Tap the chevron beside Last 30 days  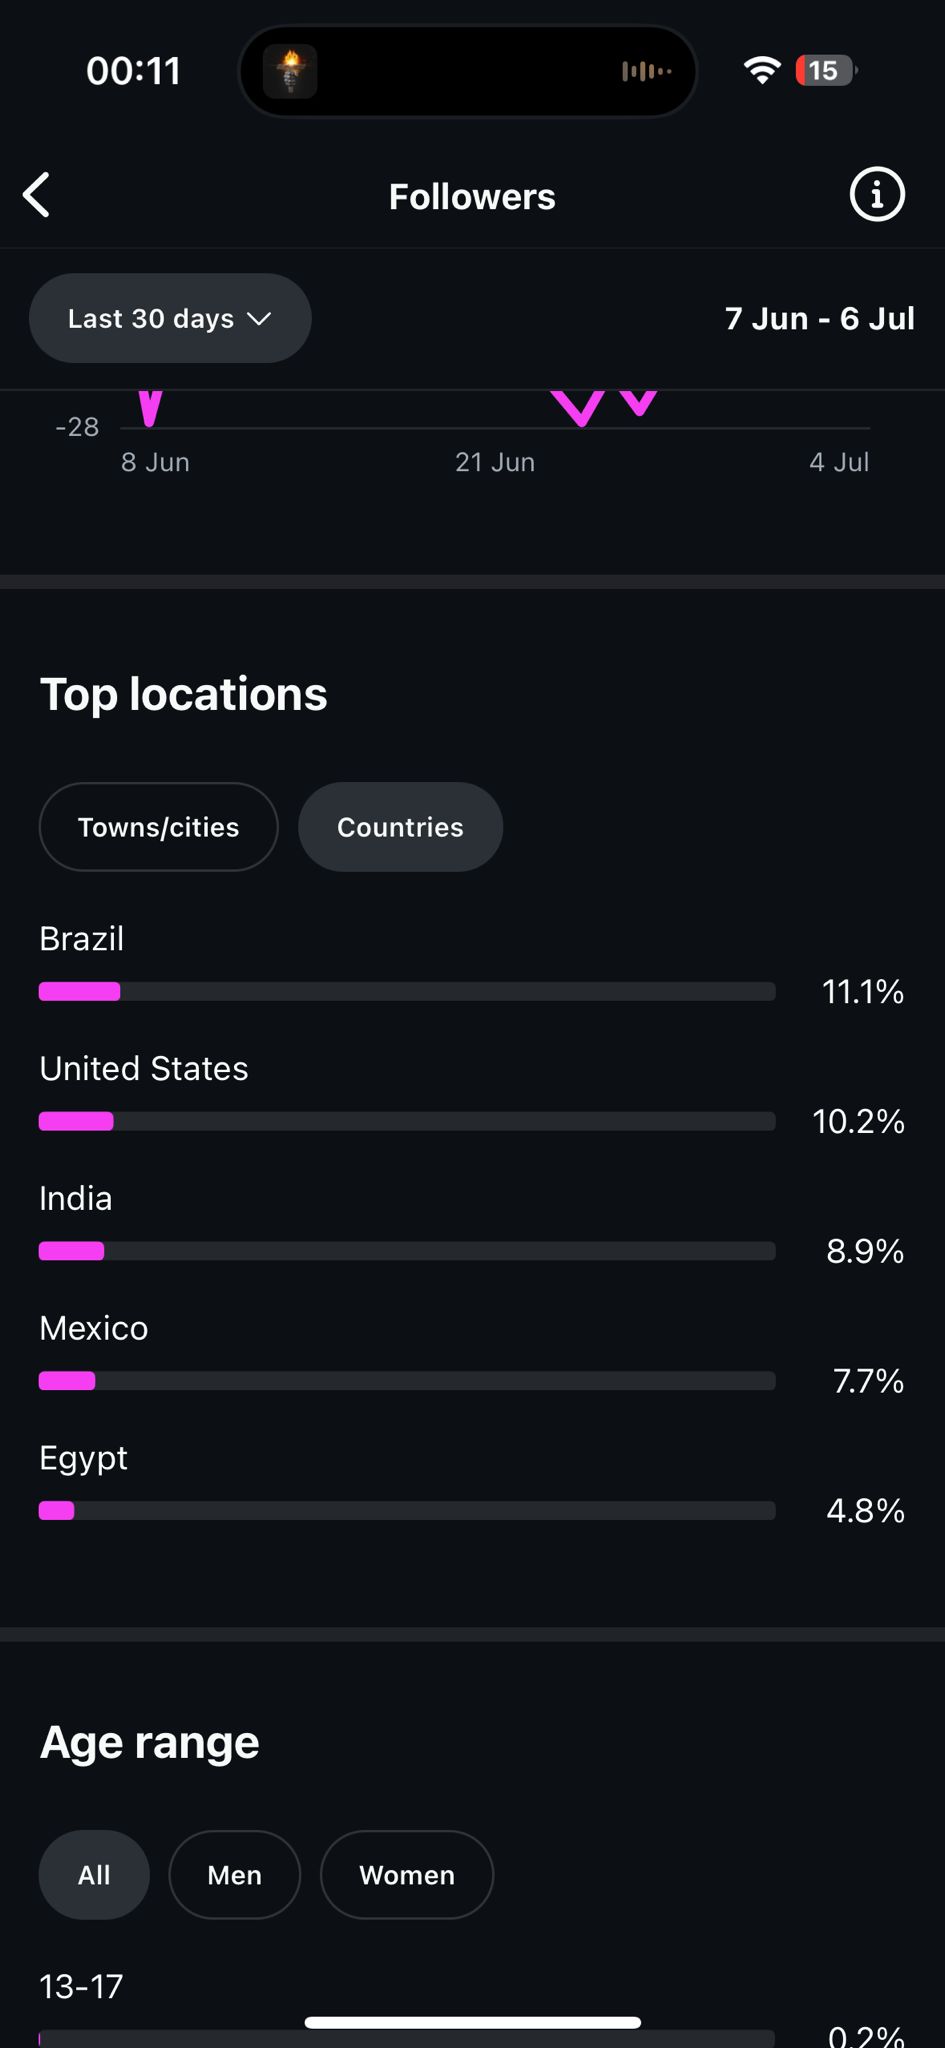pos(260,319)
